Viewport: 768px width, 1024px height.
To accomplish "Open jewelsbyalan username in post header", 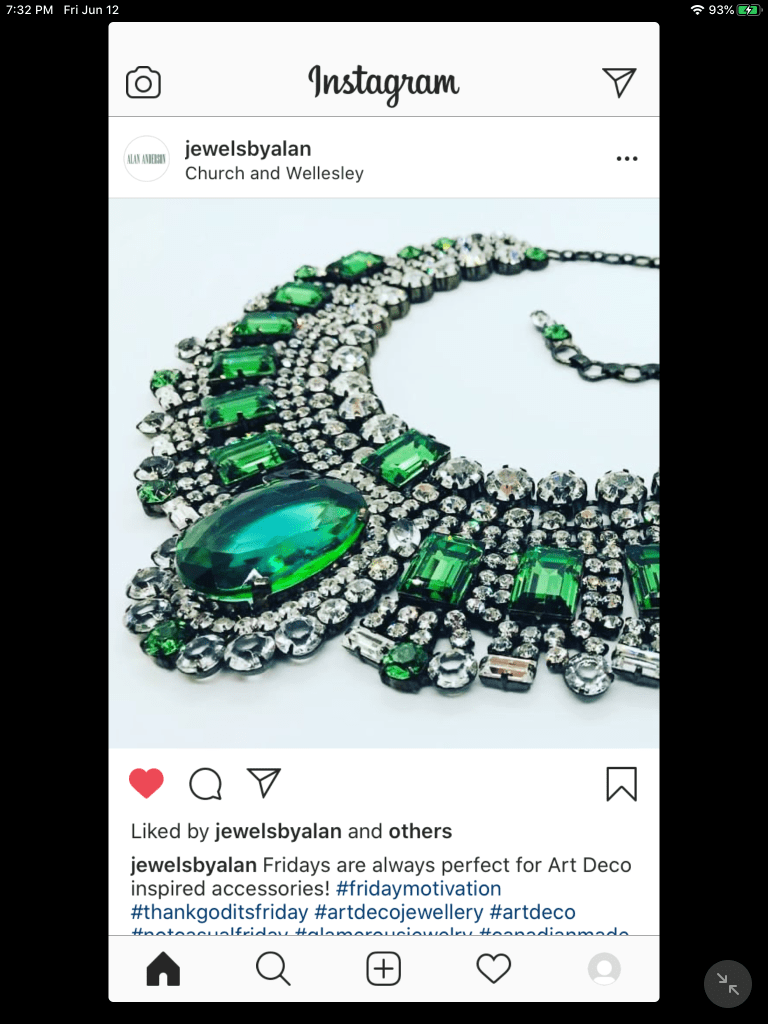I will (x=248, y=148).
